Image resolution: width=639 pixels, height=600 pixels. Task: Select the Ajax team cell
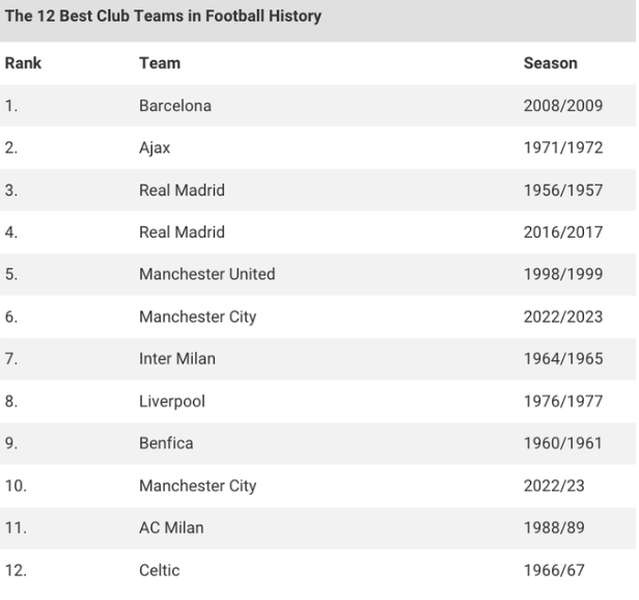tap(154, 148)
